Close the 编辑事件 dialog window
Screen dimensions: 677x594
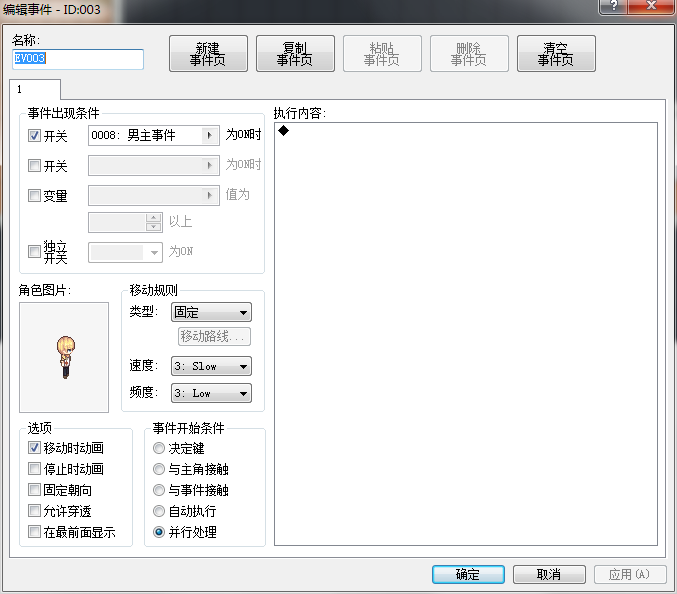pyautogui.click(x=651, y=6)
